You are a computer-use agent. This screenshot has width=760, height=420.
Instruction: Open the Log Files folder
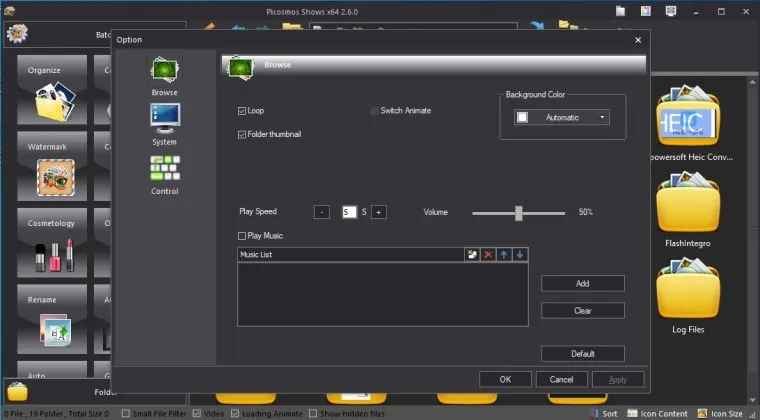(688, 289)
